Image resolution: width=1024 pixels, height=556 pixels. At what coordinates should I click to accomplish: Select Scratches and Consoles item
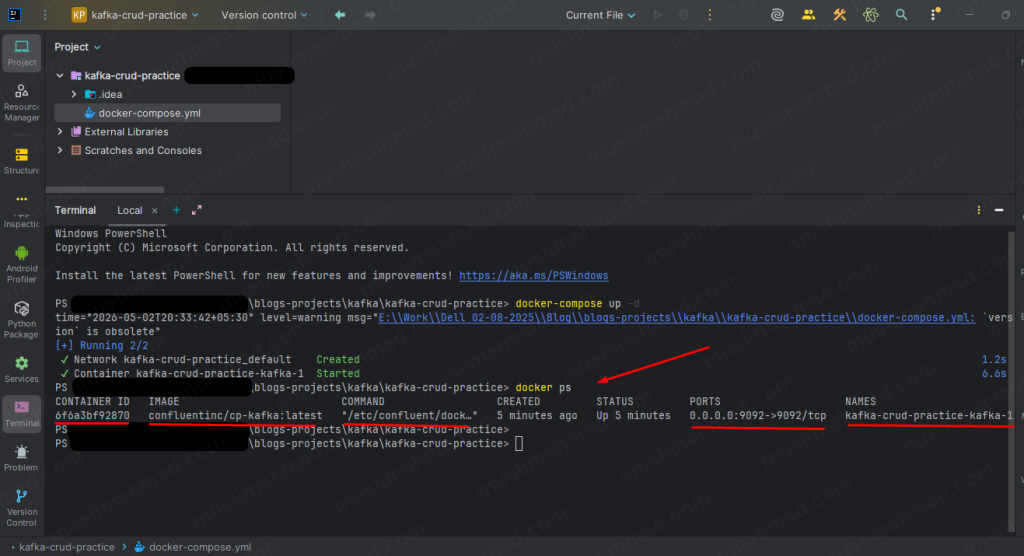coord(143,150)
